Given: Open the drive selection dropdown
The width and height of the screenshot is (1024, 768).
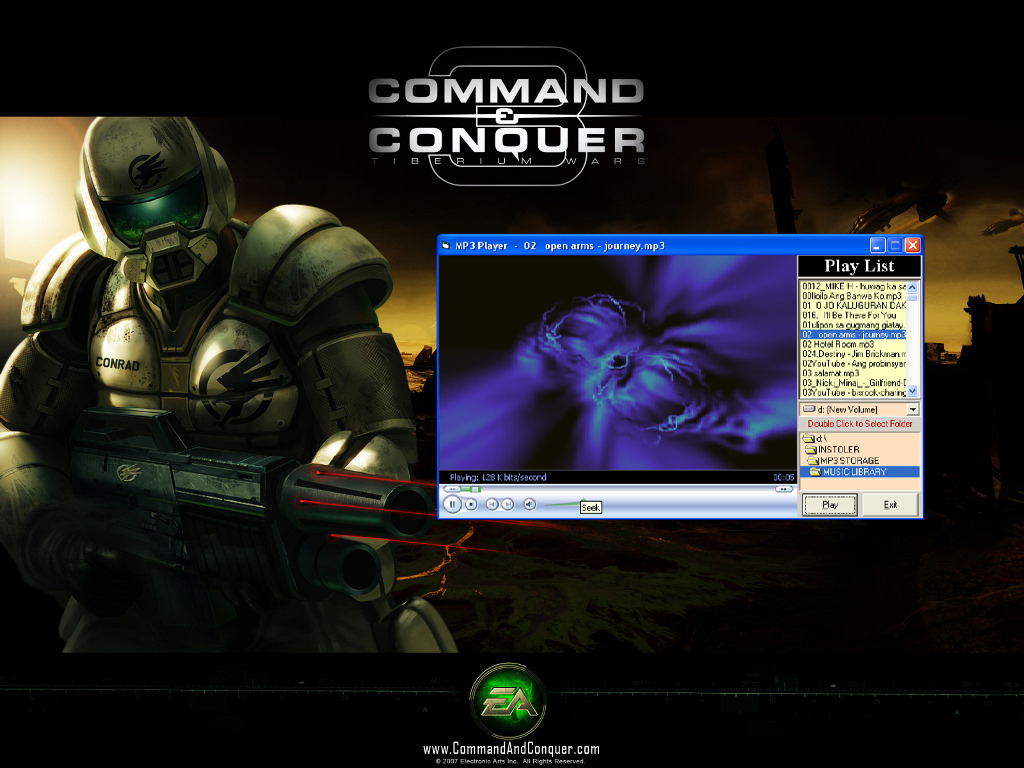Looking at the screenshot, I should (x=913, y=409).
